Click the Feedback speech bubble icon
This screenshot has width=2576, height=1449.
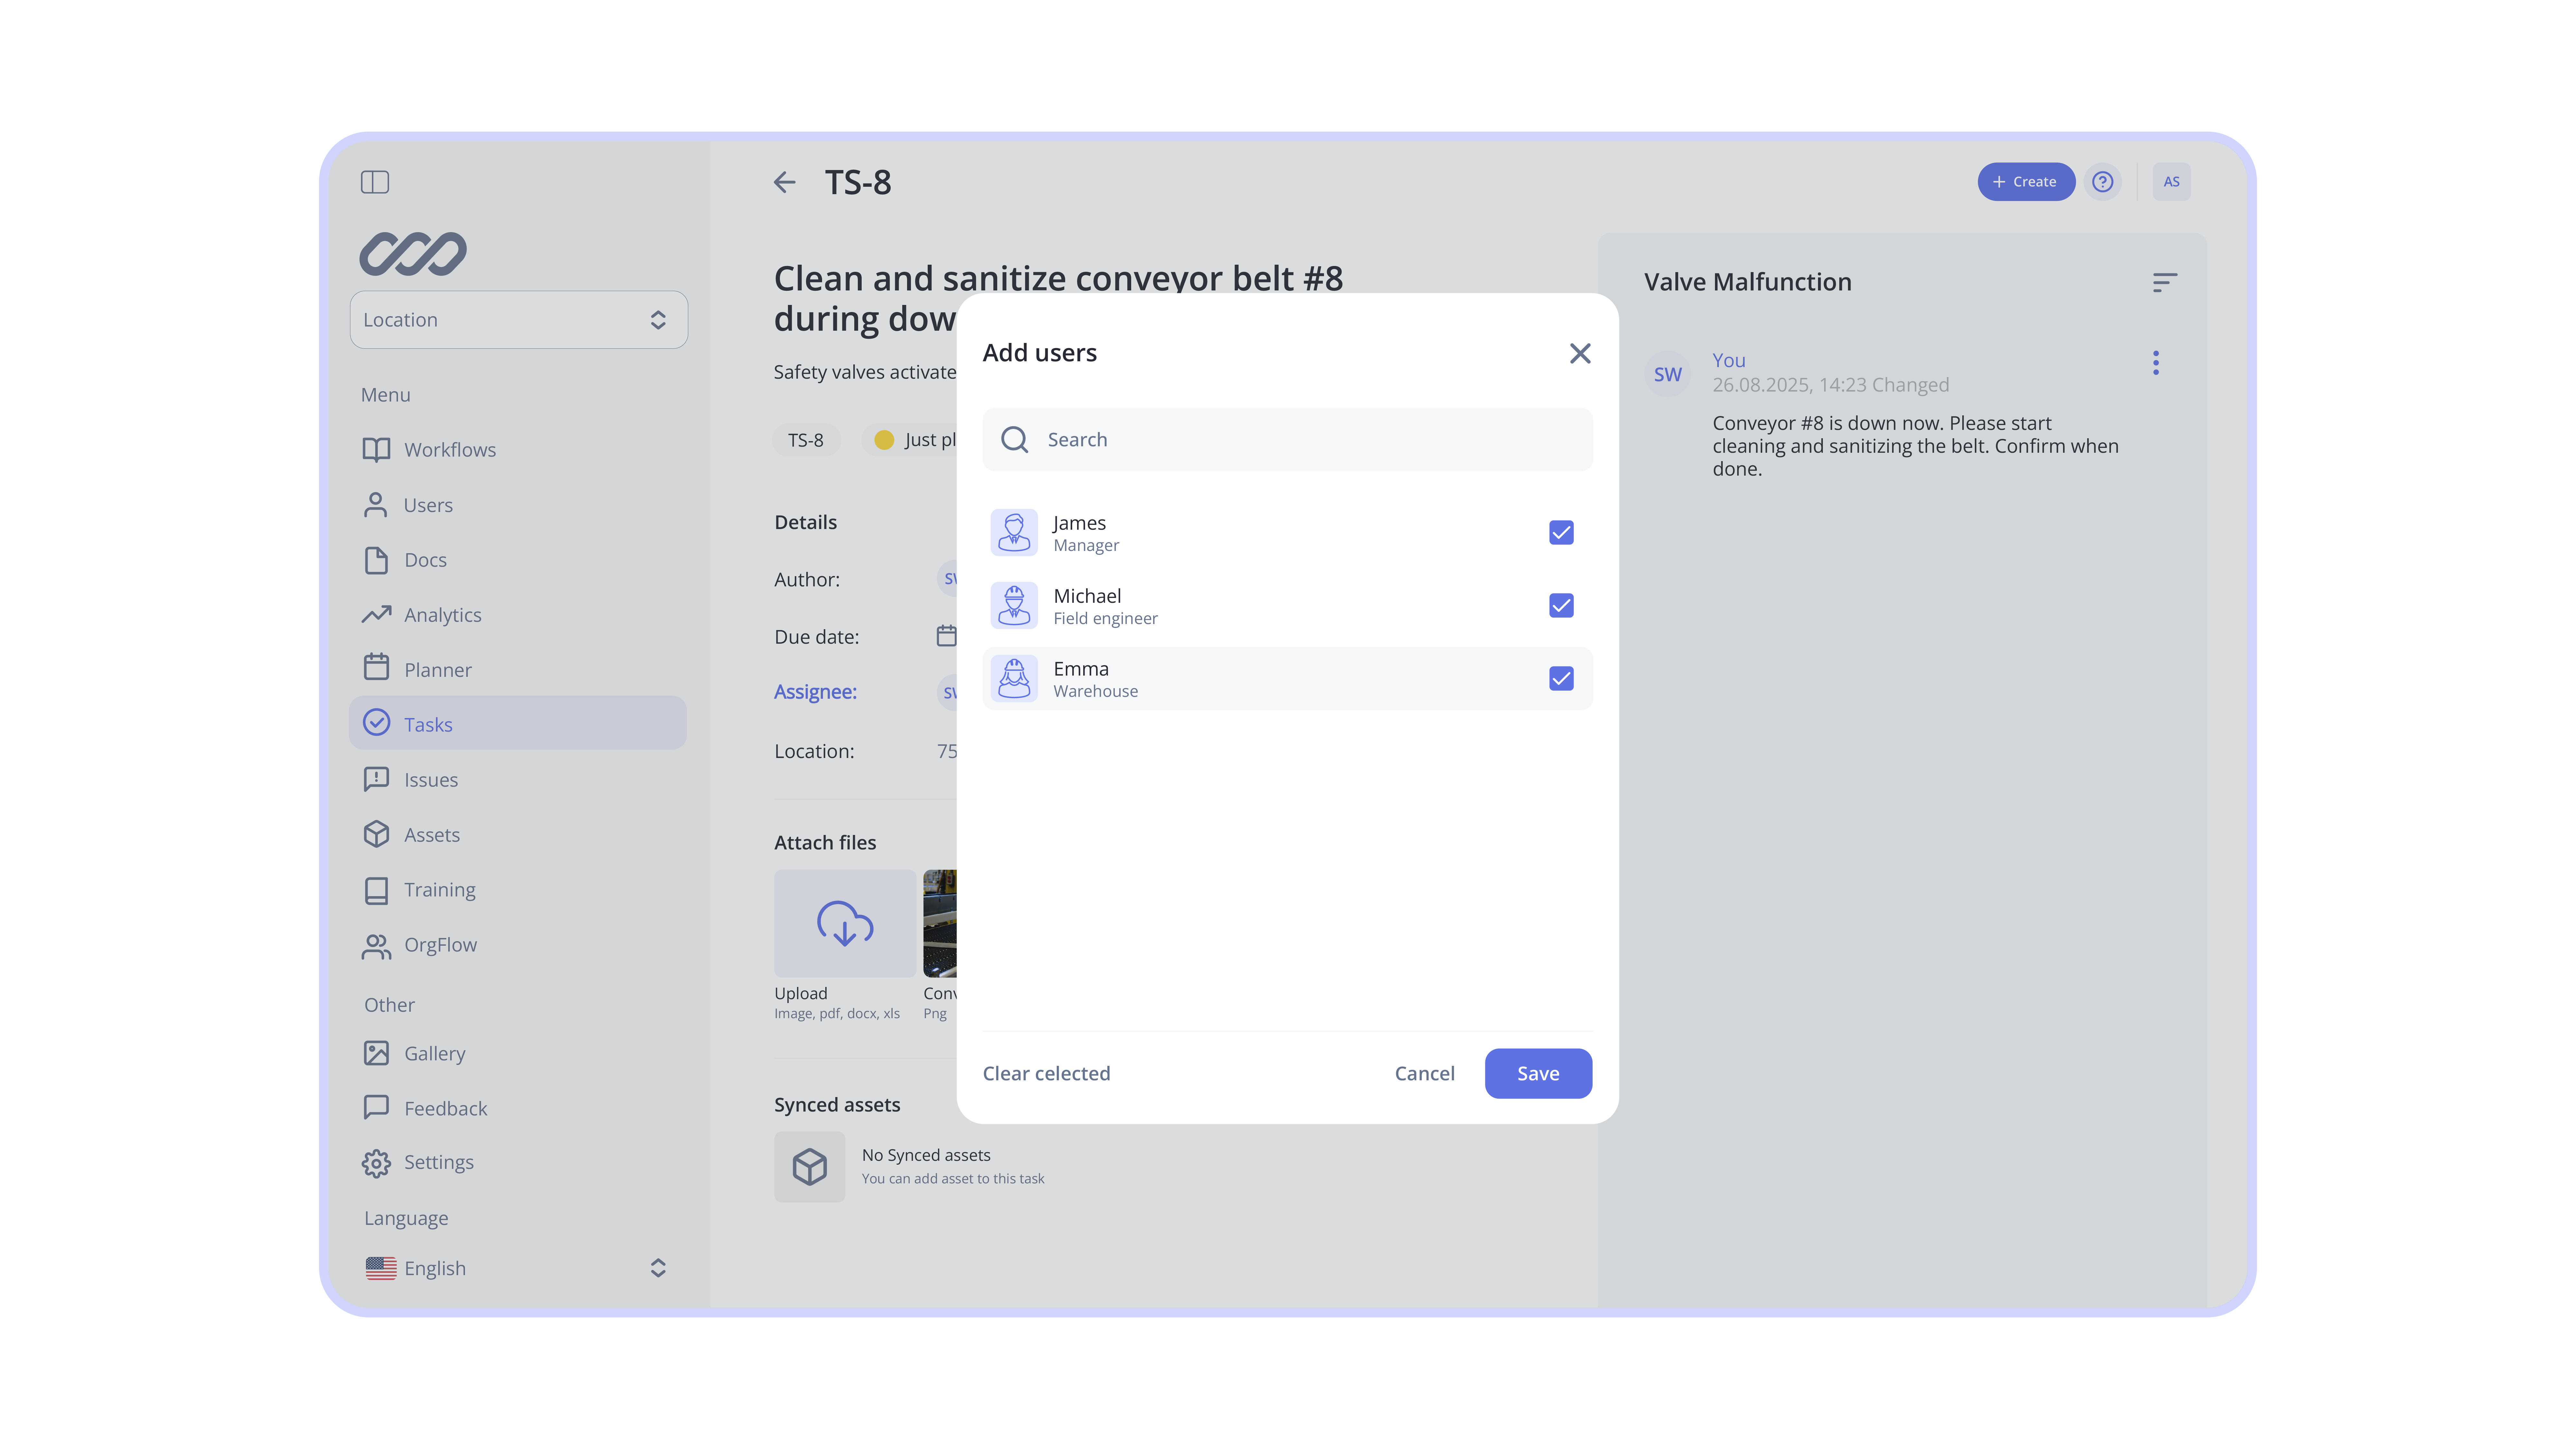click(x=376, y=1107)
